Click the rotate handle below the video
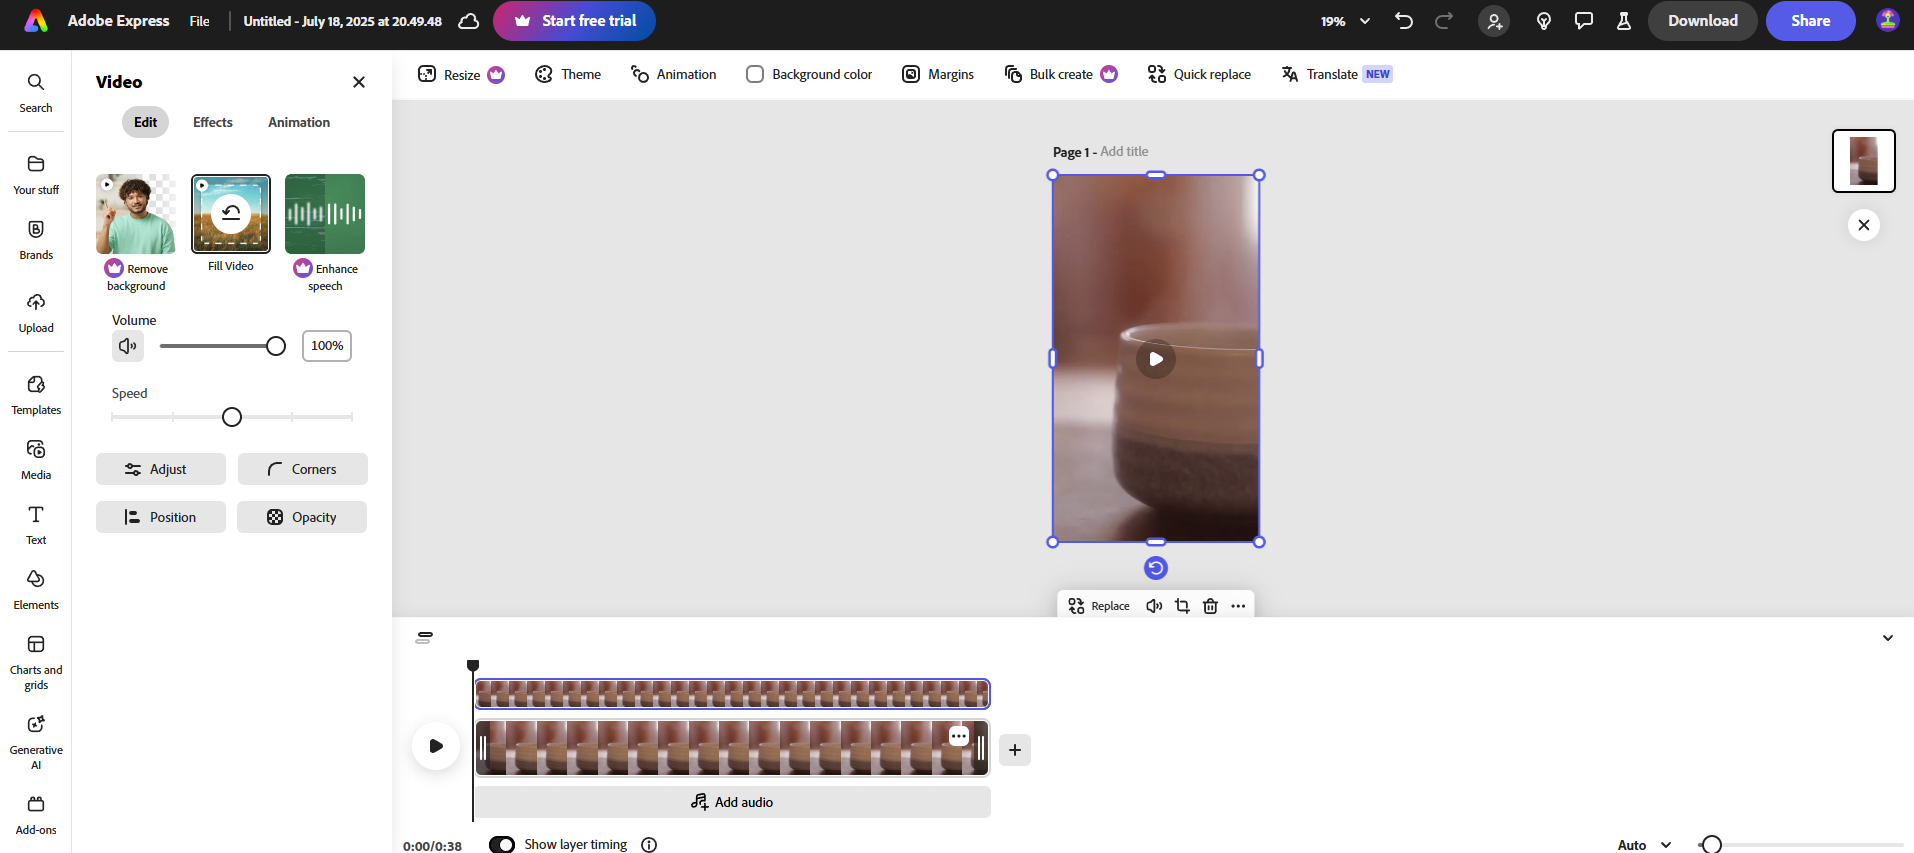1914x853 pixels. 1156,568
